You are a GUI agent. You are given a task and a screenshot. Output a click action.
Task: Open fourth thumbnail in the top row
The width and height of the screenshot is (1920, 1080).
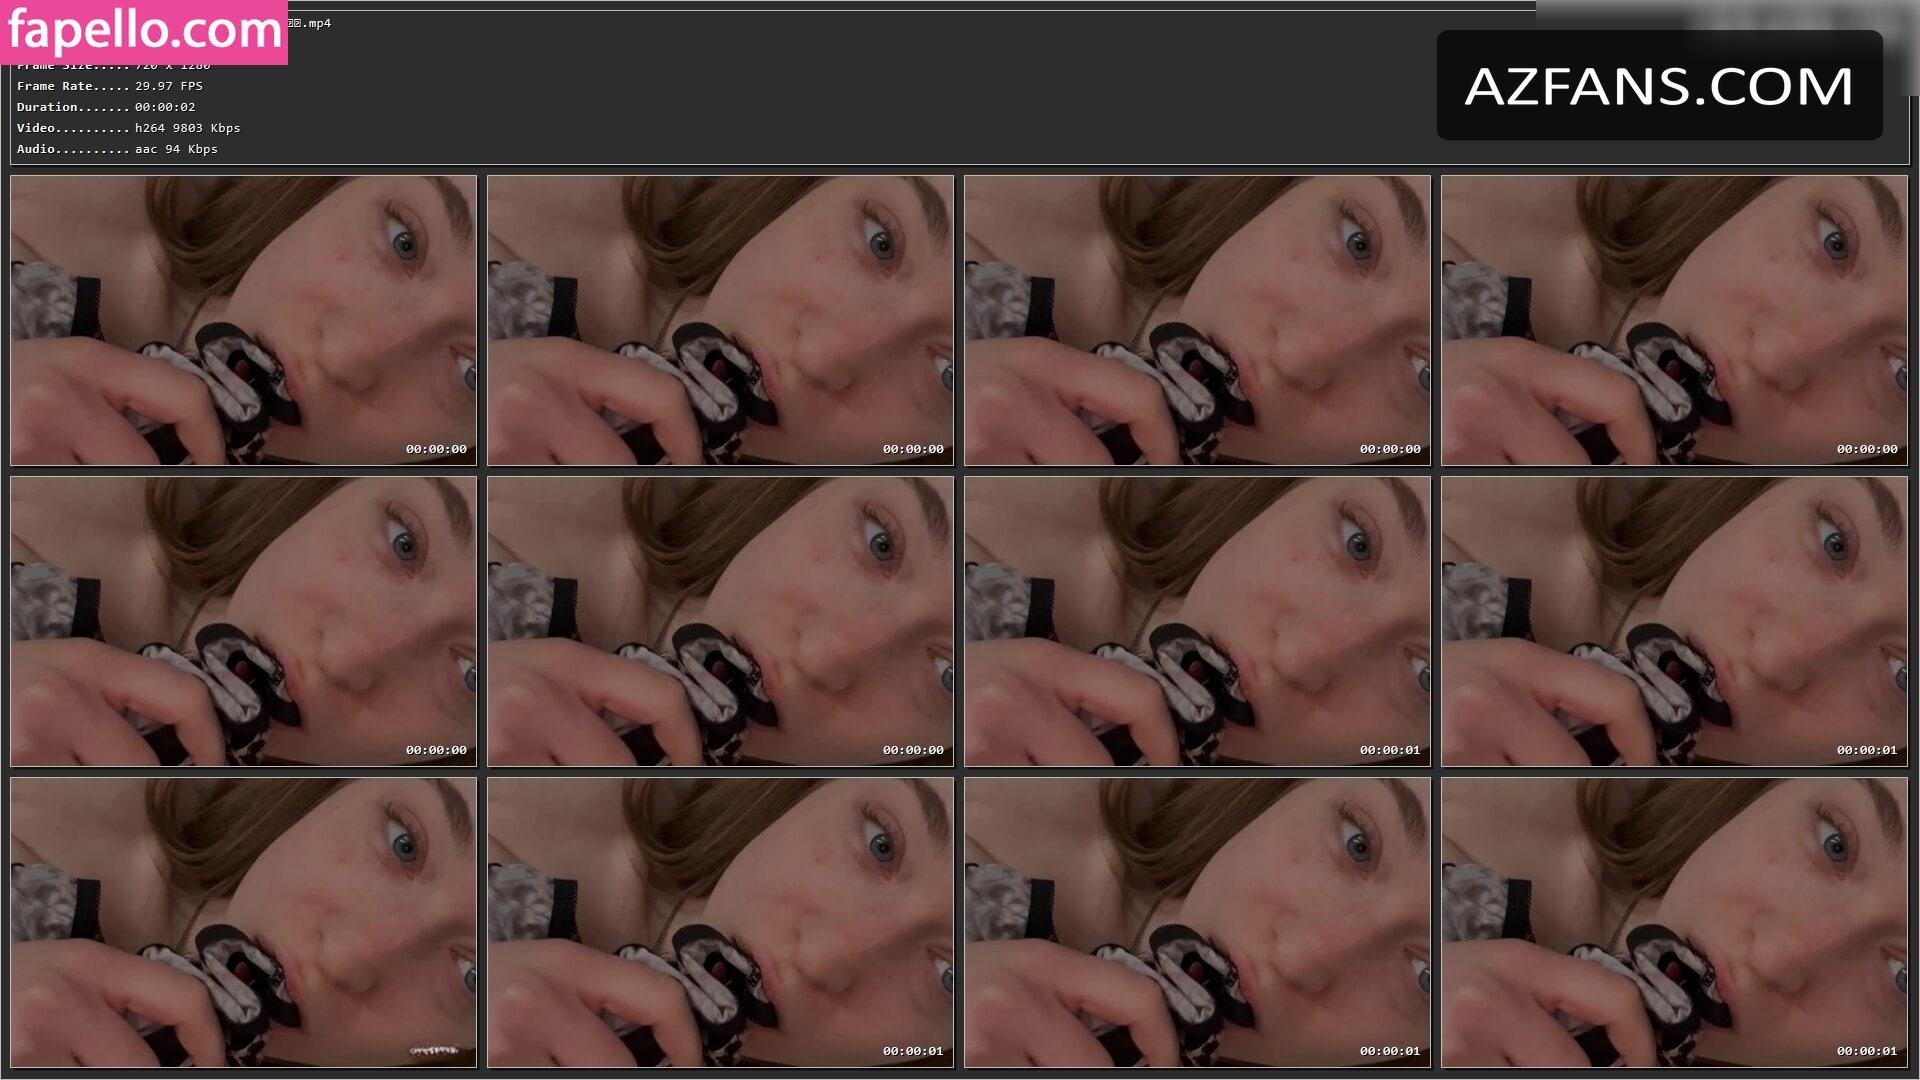(1674, 320)
